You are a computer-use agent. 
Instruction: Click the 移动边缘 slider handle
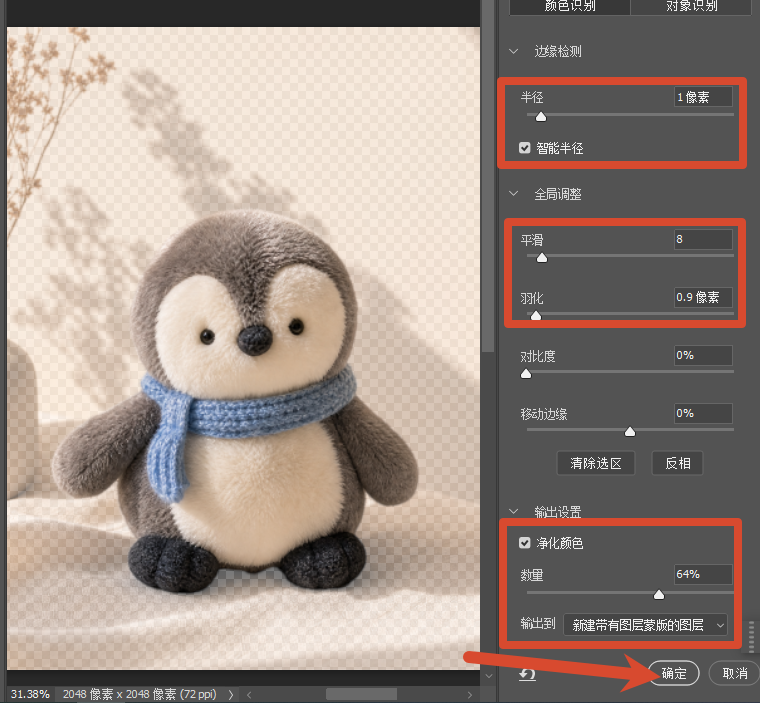coord(630,431)
